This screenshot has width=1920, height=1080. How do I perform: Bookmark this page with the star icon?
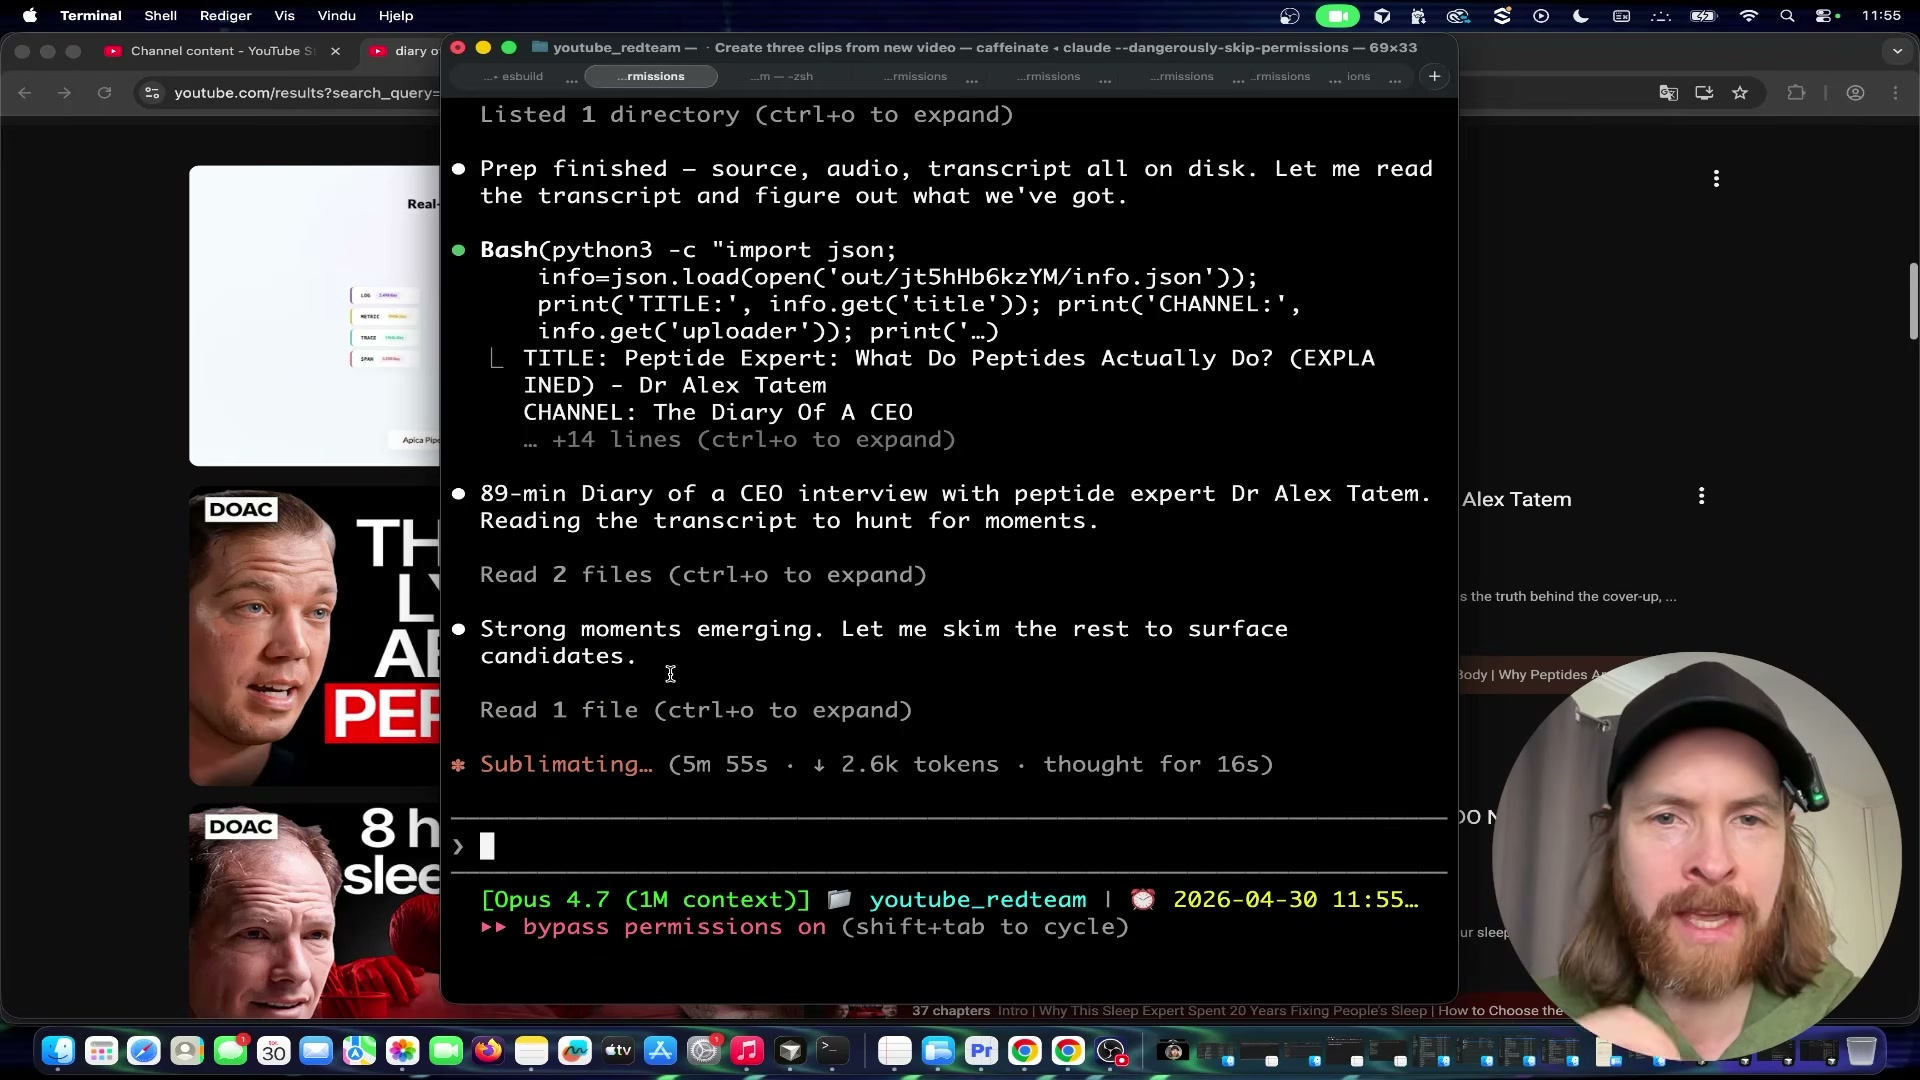(1740, 93)
